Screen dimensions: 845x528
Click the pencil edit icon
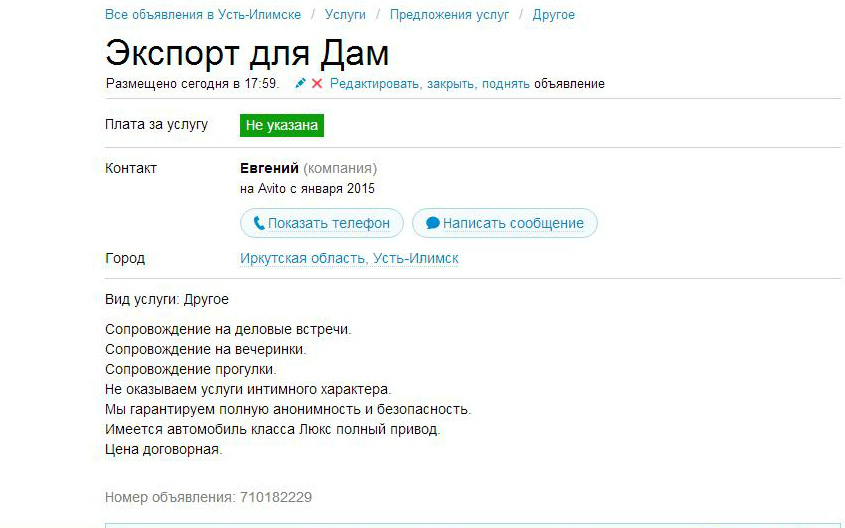coord(300,84)
